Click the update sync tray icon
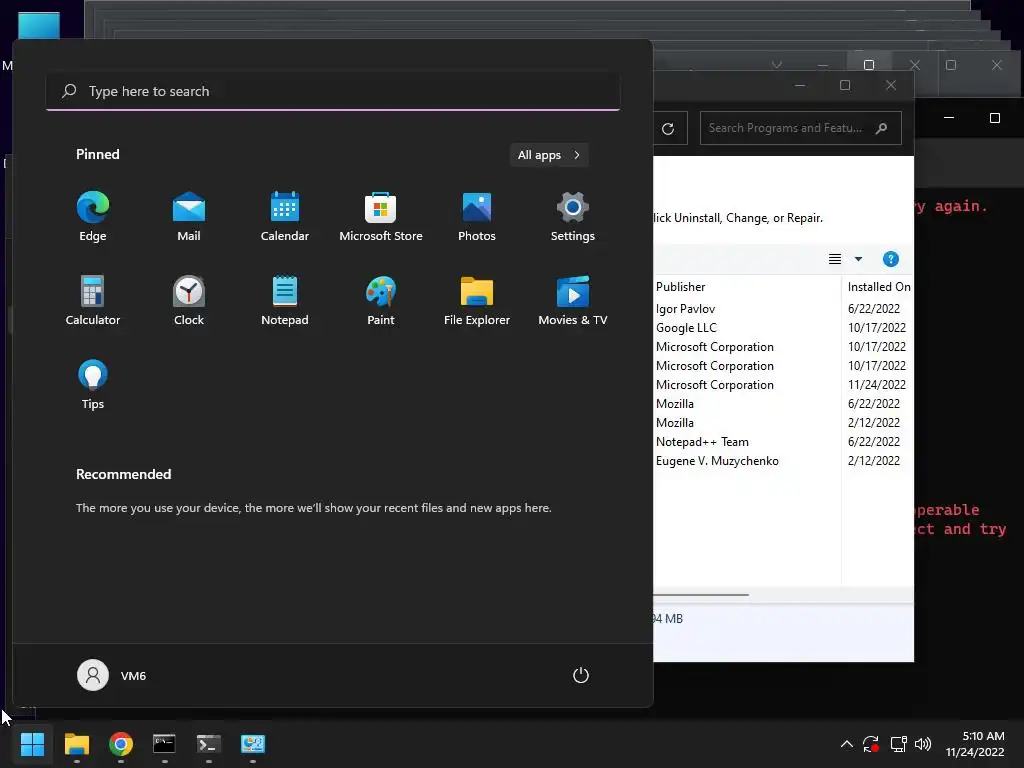1024x768 pixels. click(x=871, y=744)
